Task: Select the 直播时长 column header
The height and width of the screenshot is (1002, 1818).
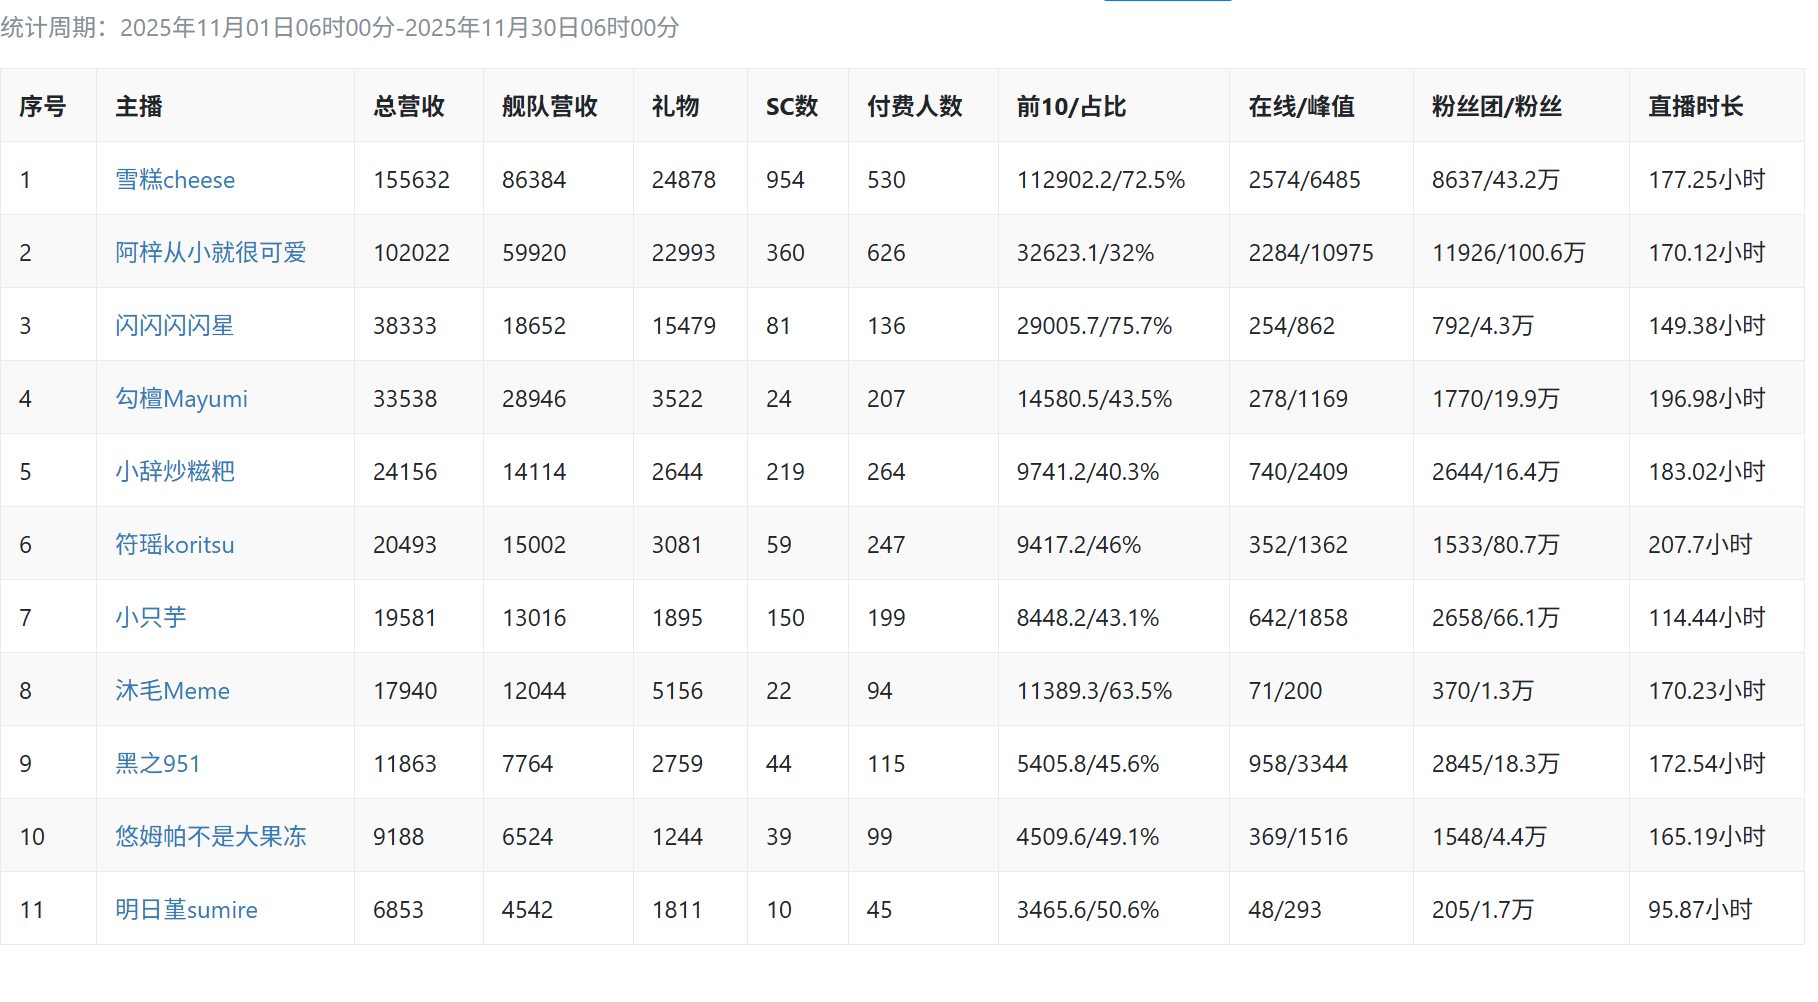Action: (x=1695, y=106)
